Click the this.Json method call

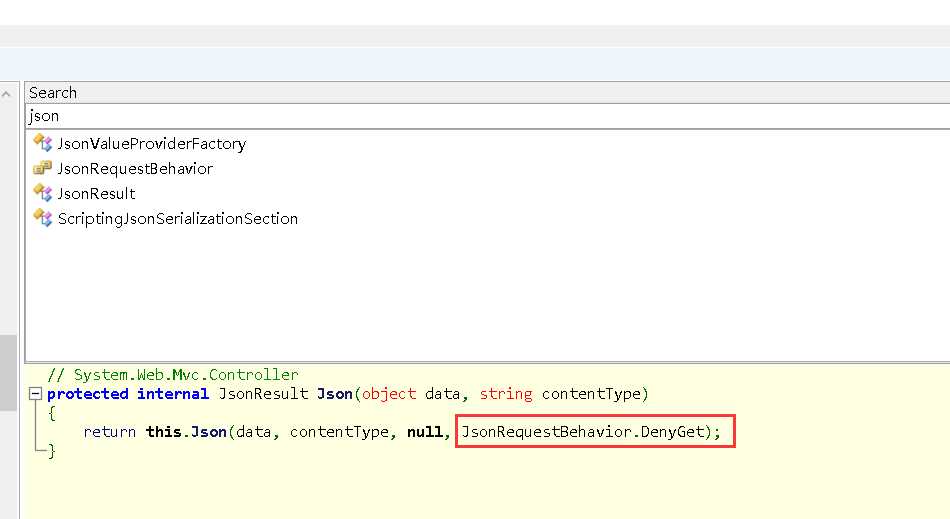tap(187, 431)
